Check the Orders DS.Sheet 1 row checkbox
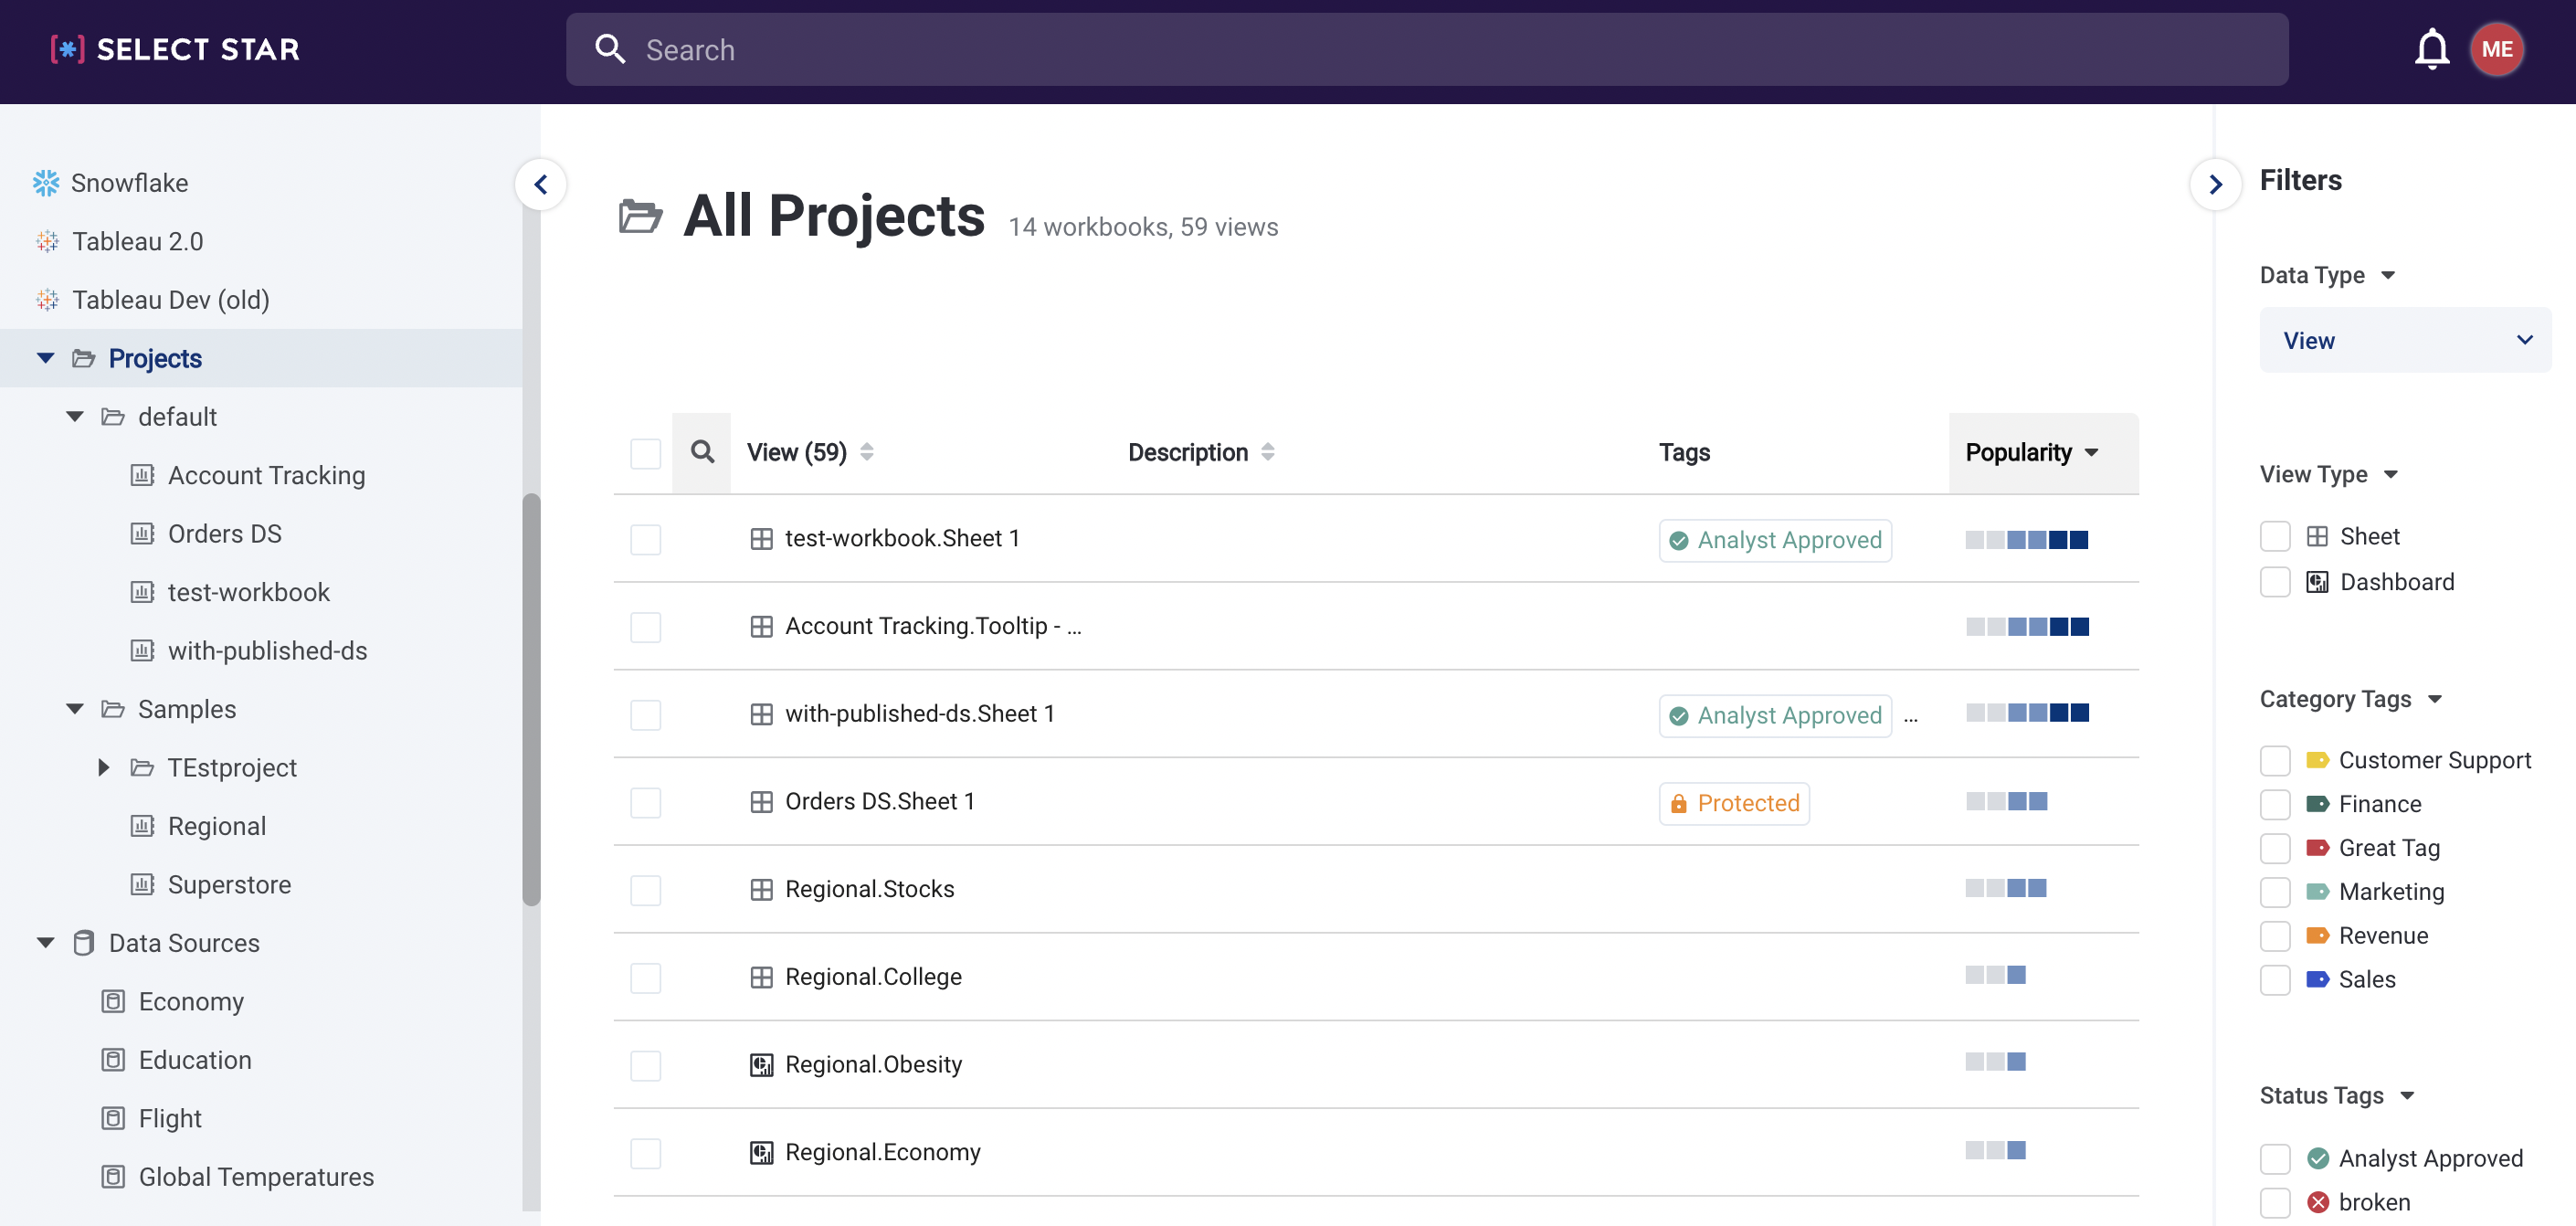Viewport: 2576px width, 1226px height. pos(645,803)
